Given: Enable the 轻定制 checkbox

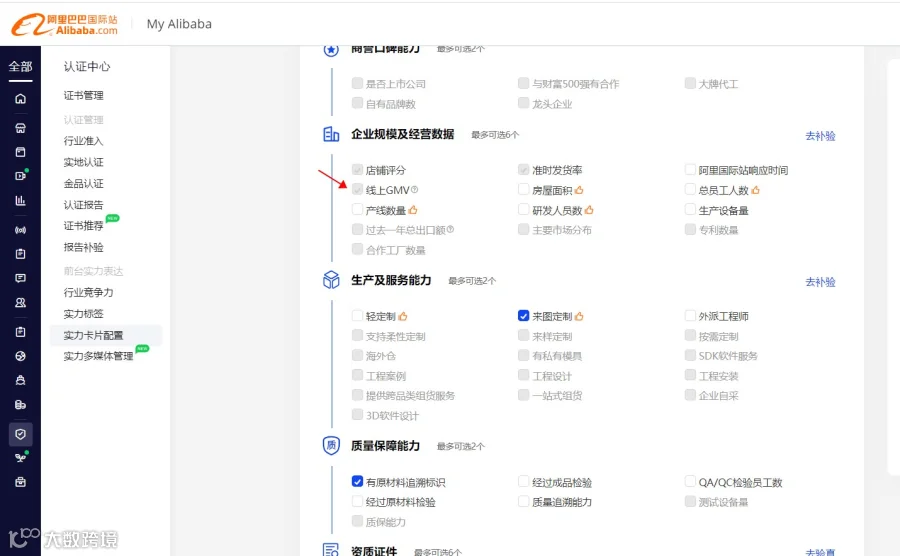Looking at the screenshot, I should tap(357, 316).
